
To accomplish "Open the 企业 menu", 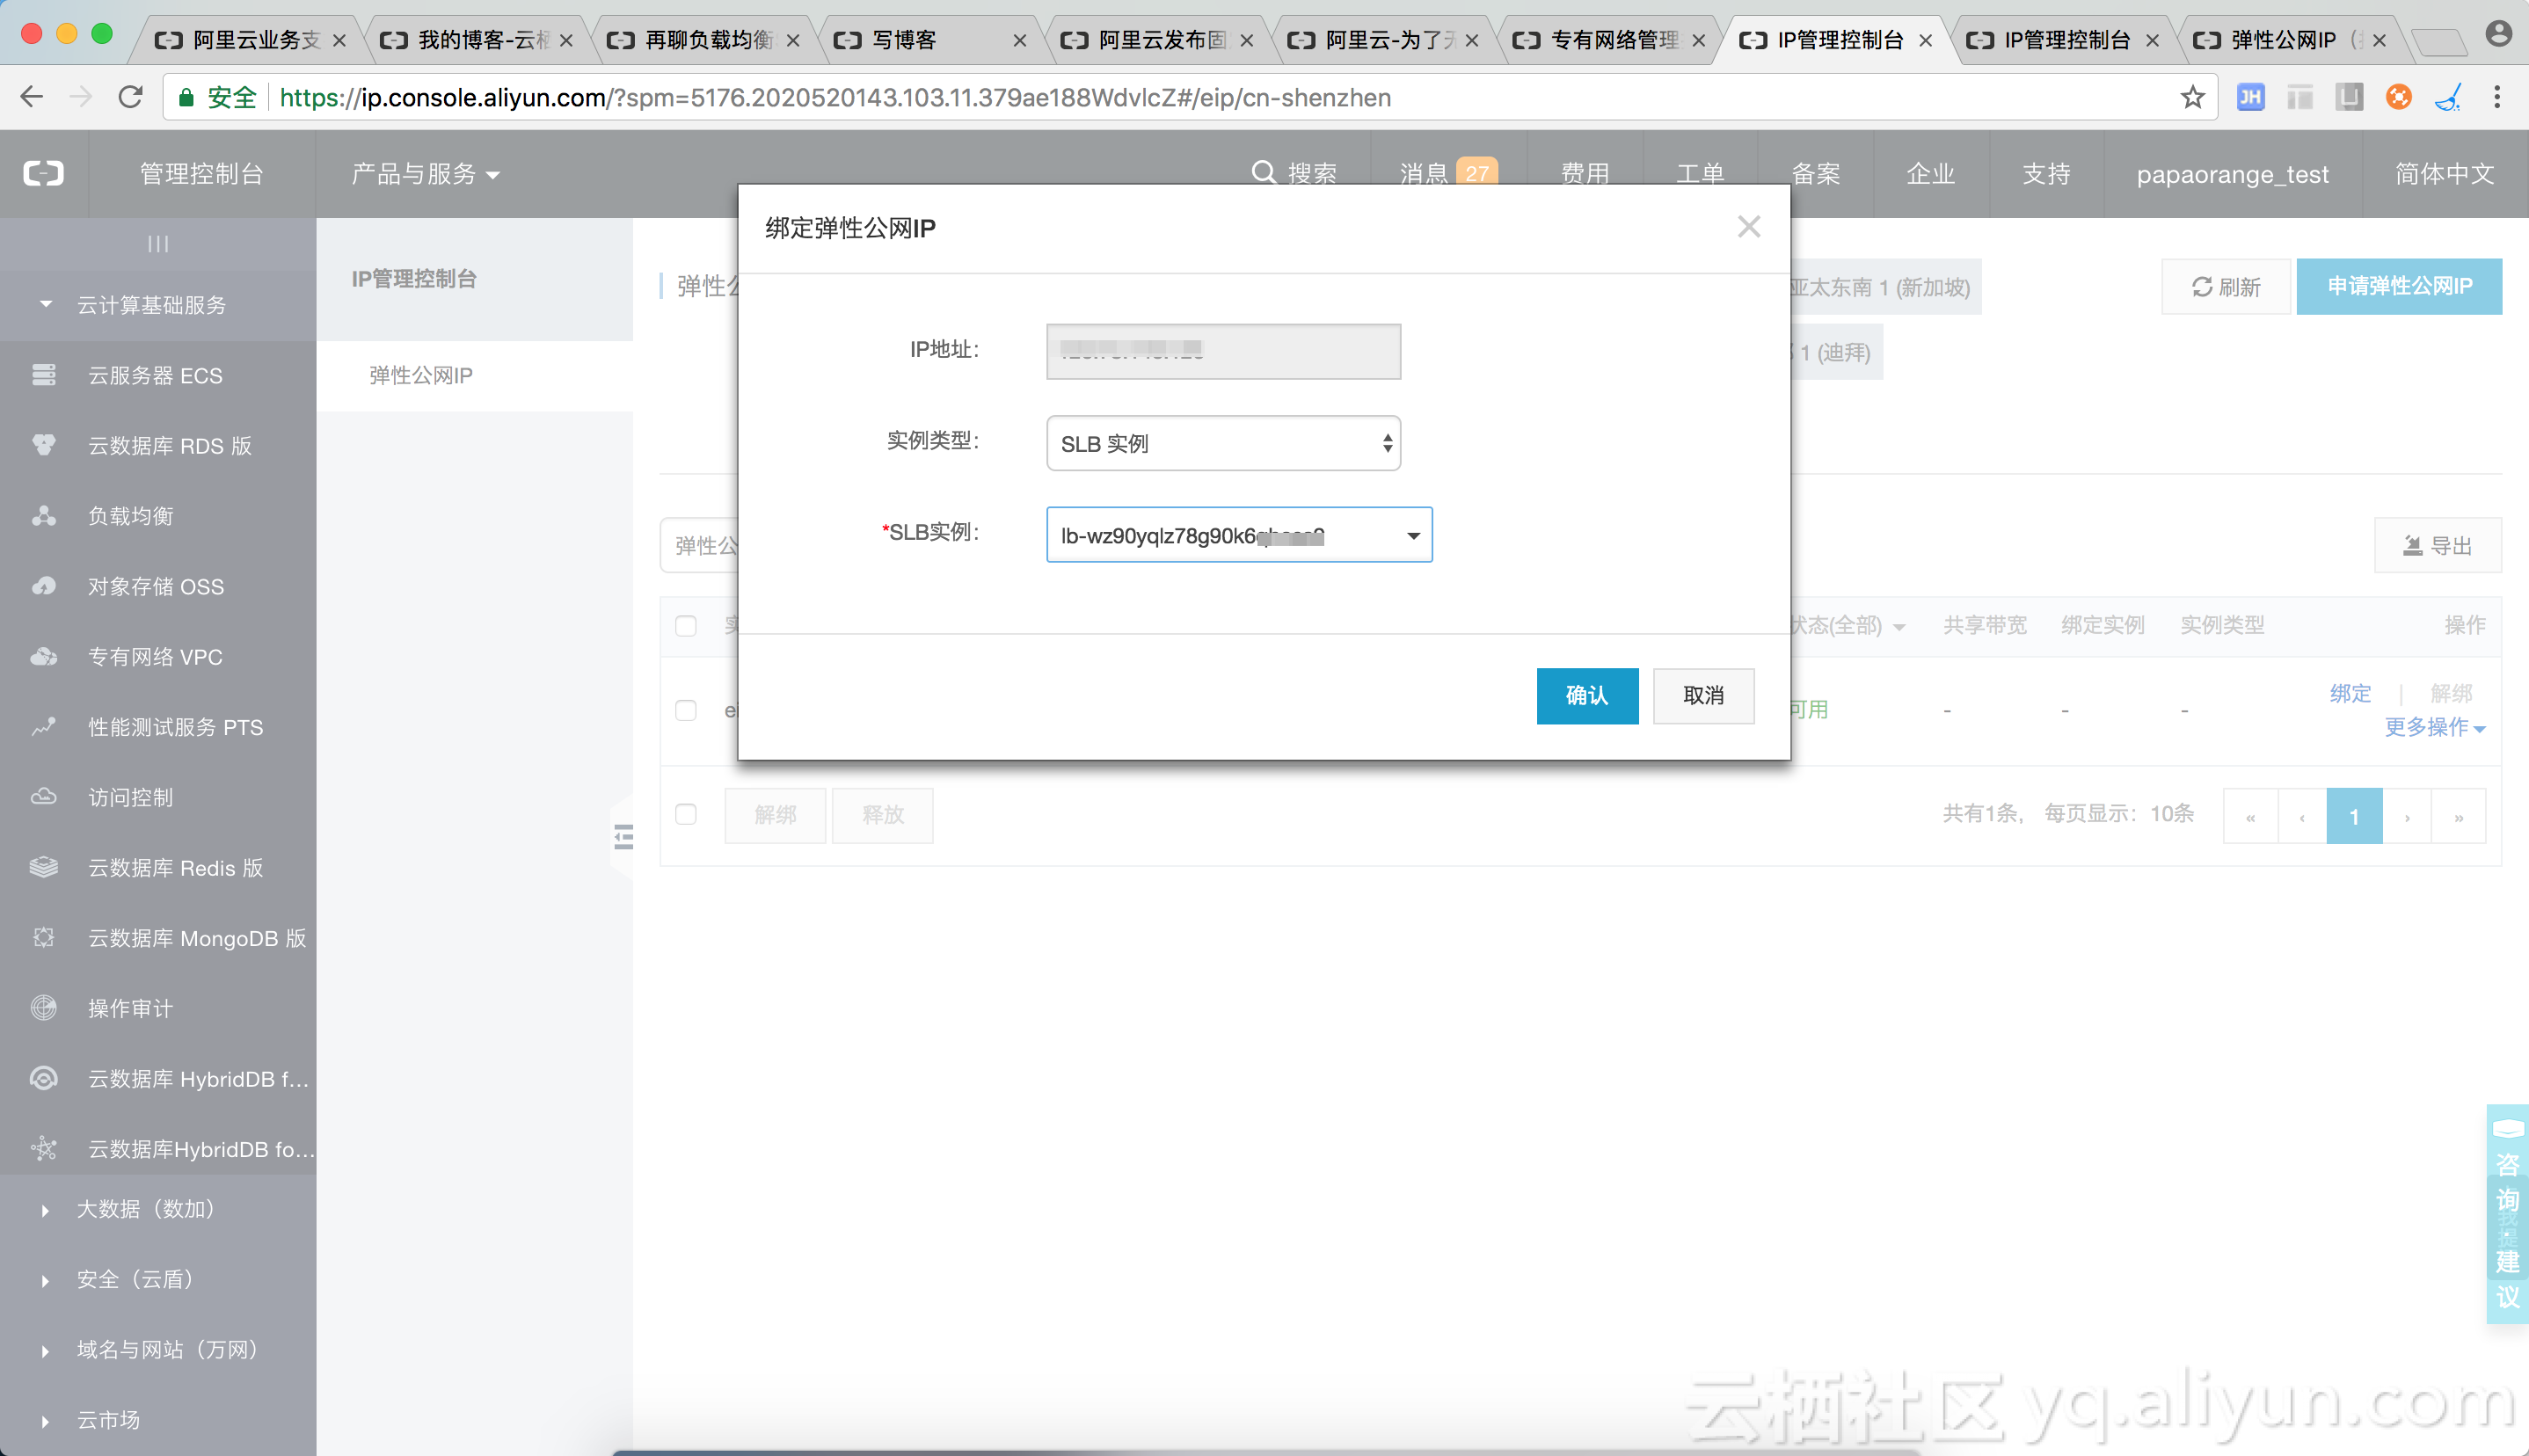I will (1930, 174).
